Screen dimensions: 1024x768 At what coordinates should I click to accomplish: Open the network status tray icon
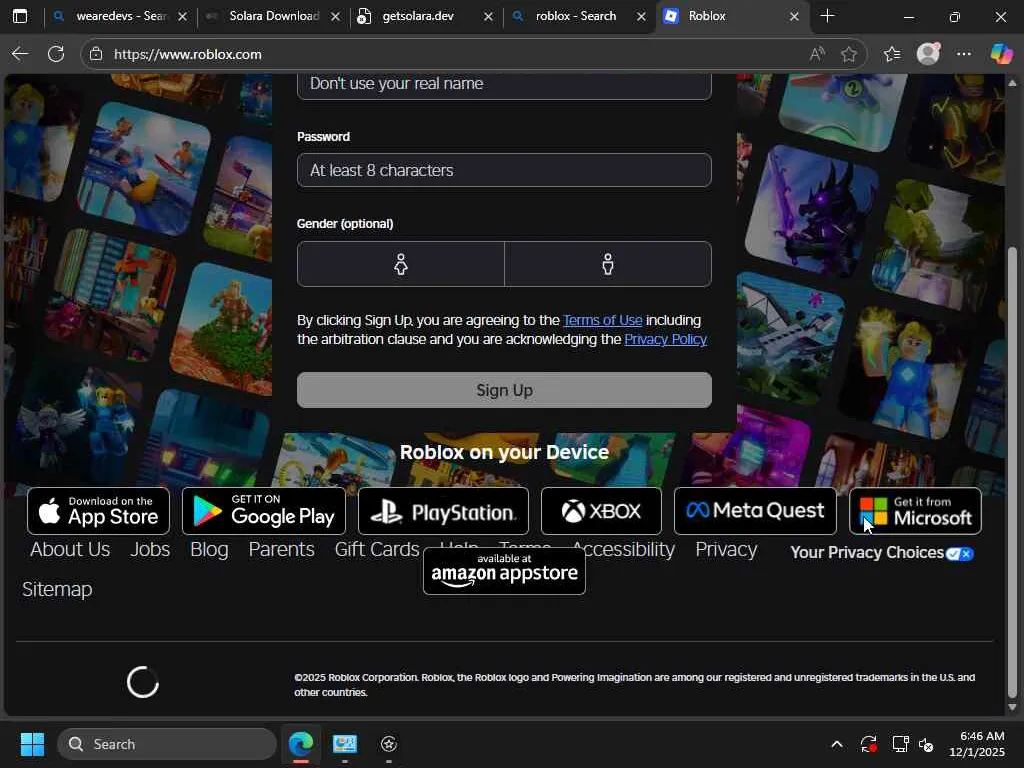pyautogui.click(x=901, y=744)
